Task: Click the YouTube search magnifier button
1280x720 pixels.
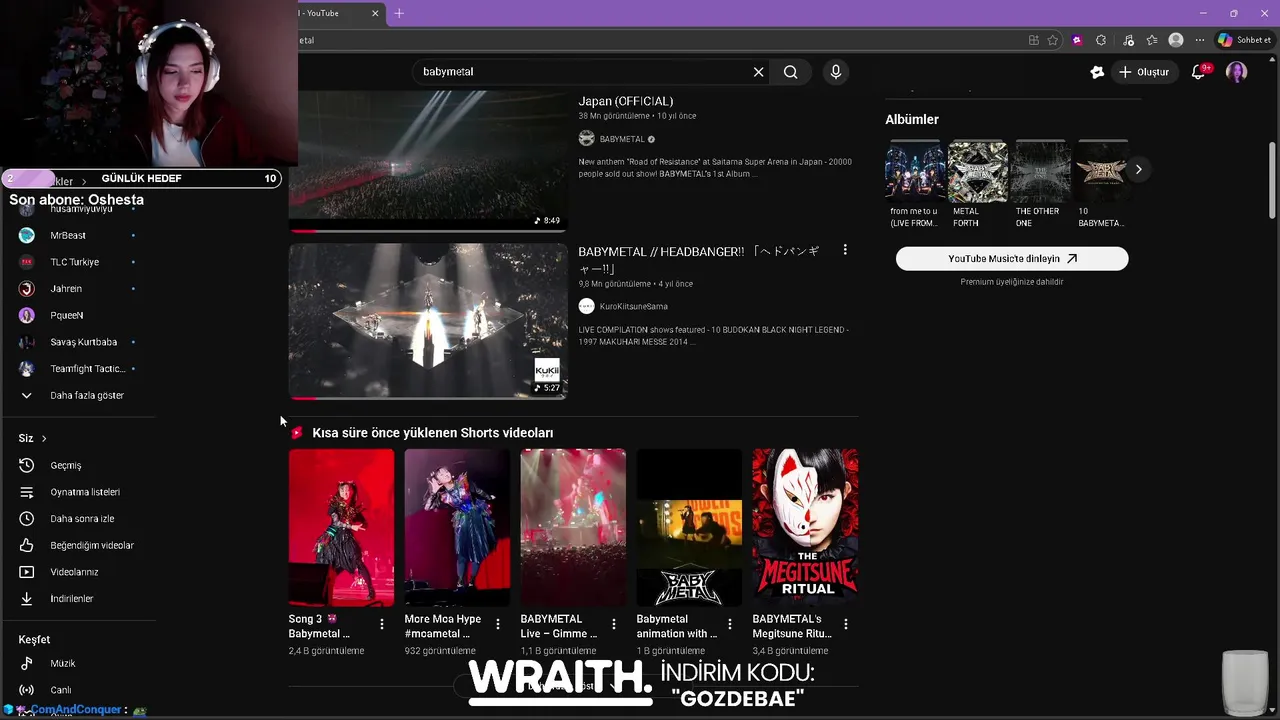Action: (790, 72)
